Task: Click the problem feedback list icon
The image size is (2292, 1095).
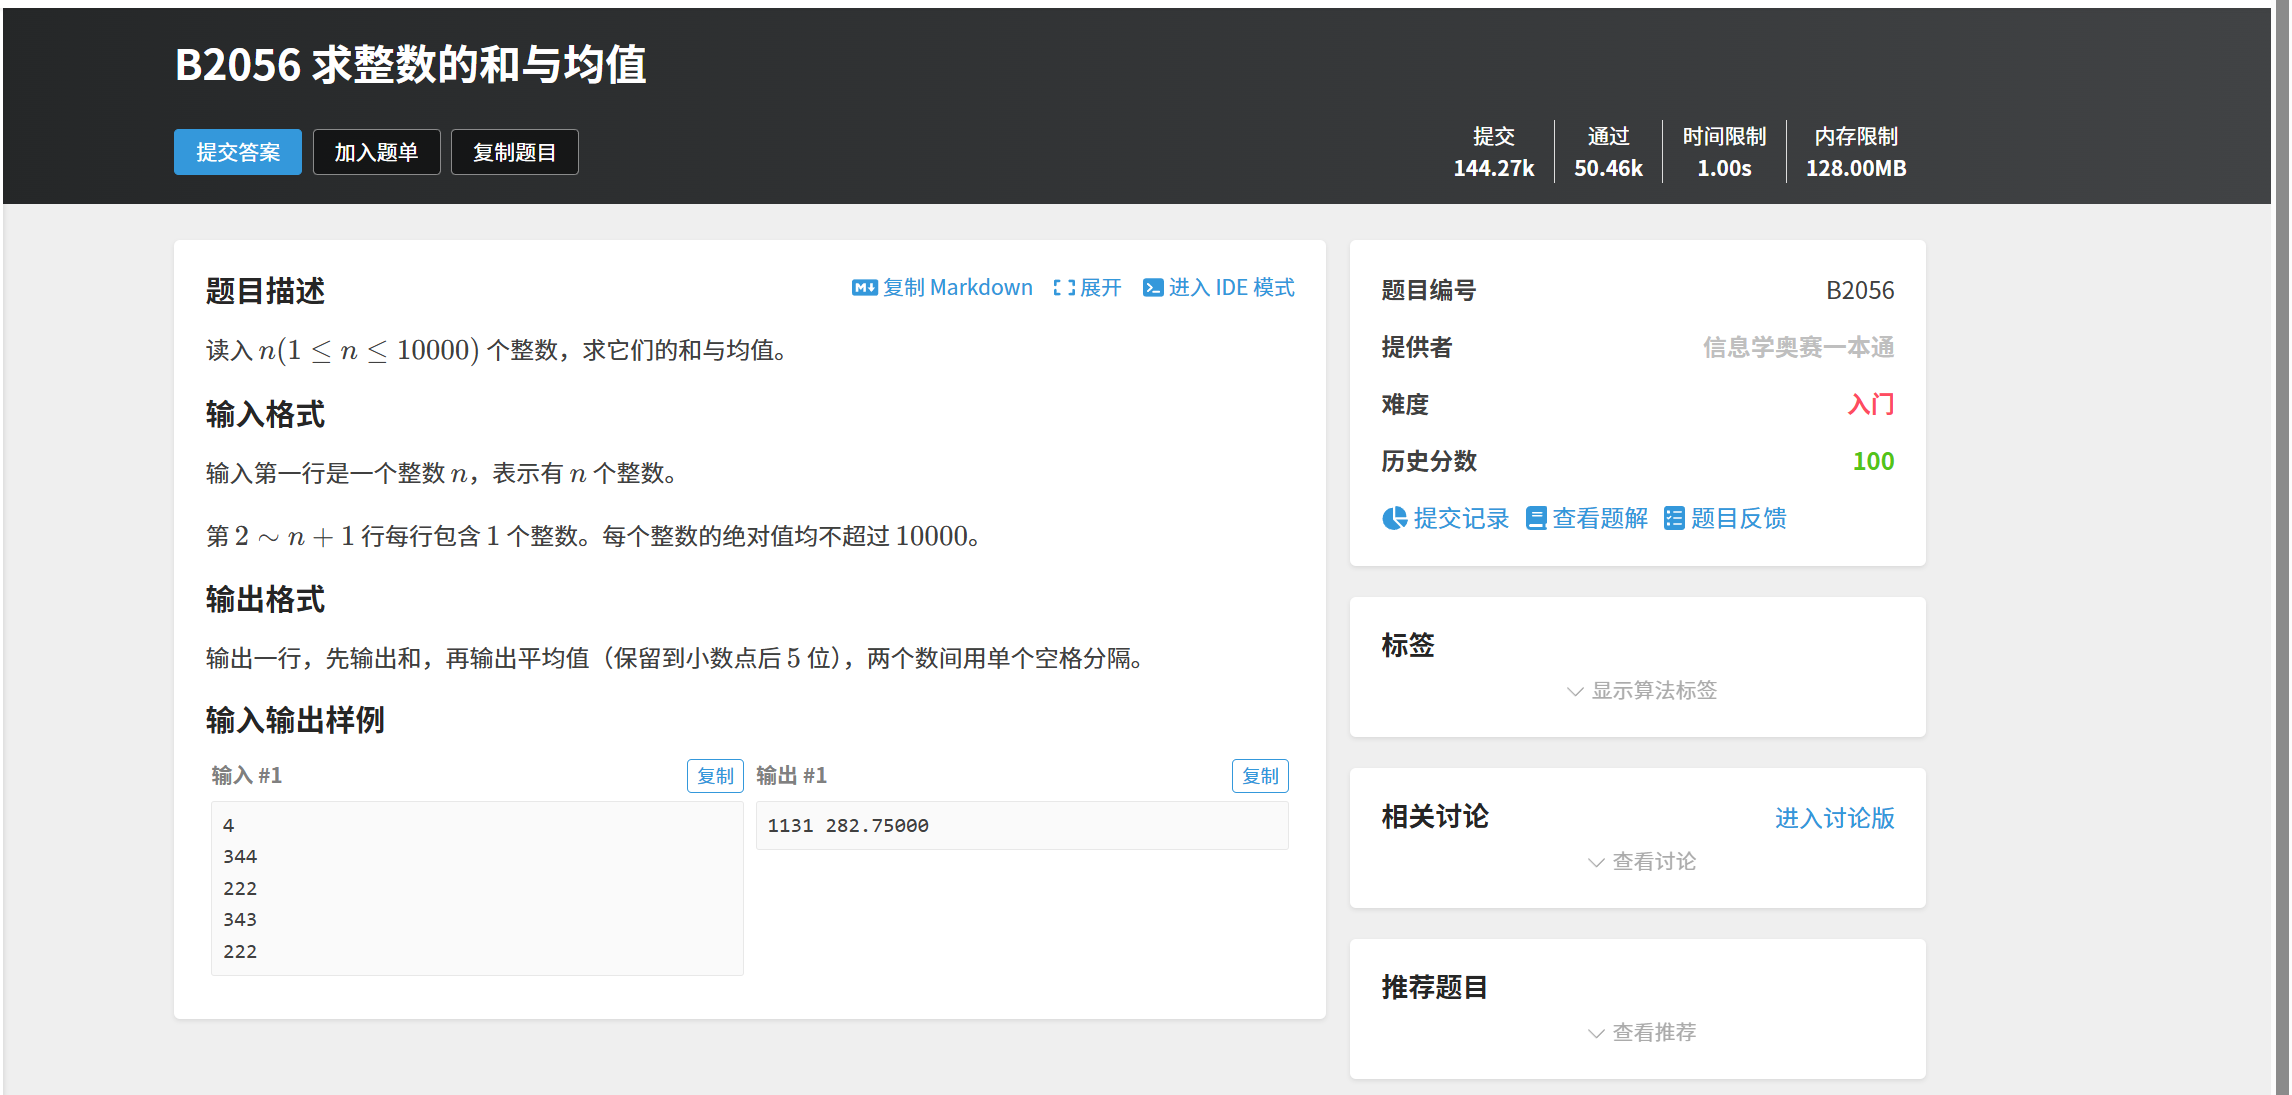Action: [x=1674, y=518]
